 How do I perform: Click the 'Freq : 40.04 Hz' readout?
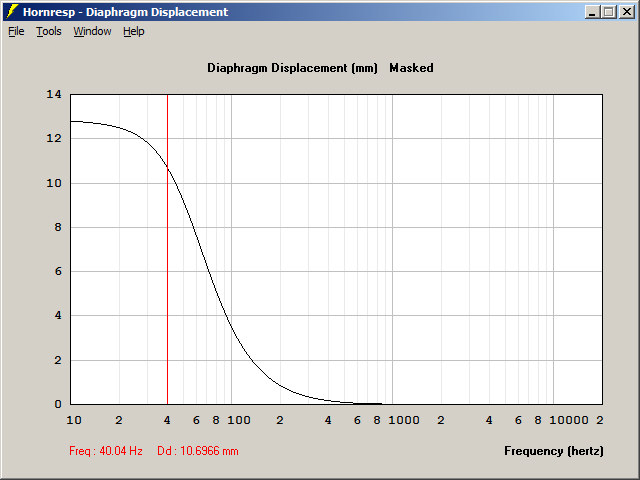pos(106,451)
